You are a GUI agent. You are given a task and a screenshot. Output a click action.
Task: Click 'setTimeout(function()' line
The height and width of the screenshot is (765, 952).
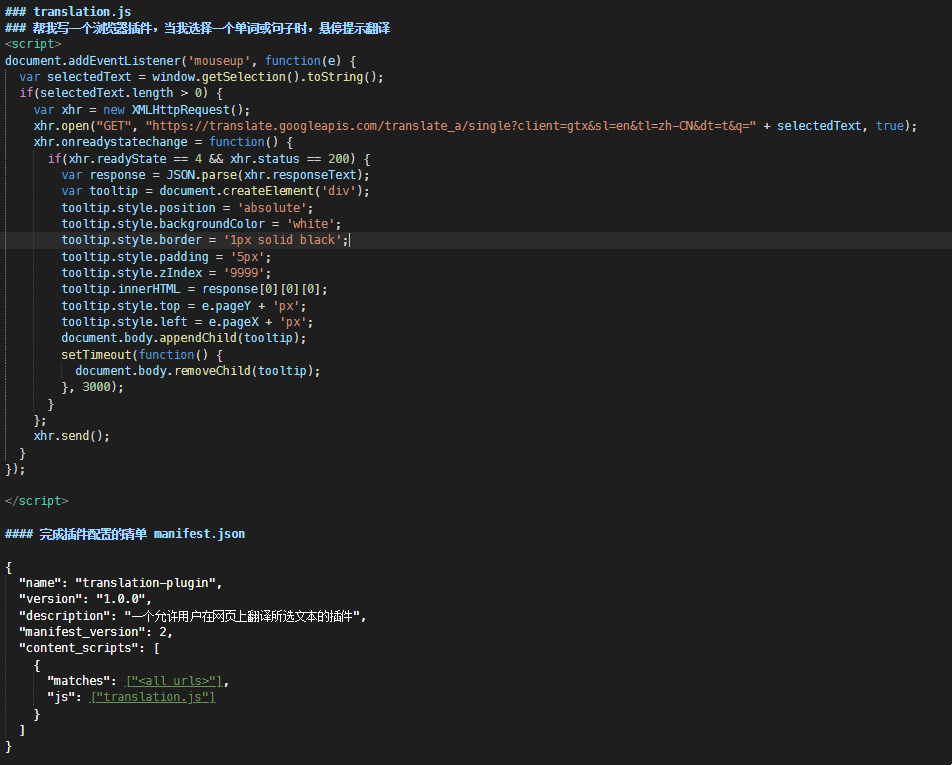[x=141, y=355]
